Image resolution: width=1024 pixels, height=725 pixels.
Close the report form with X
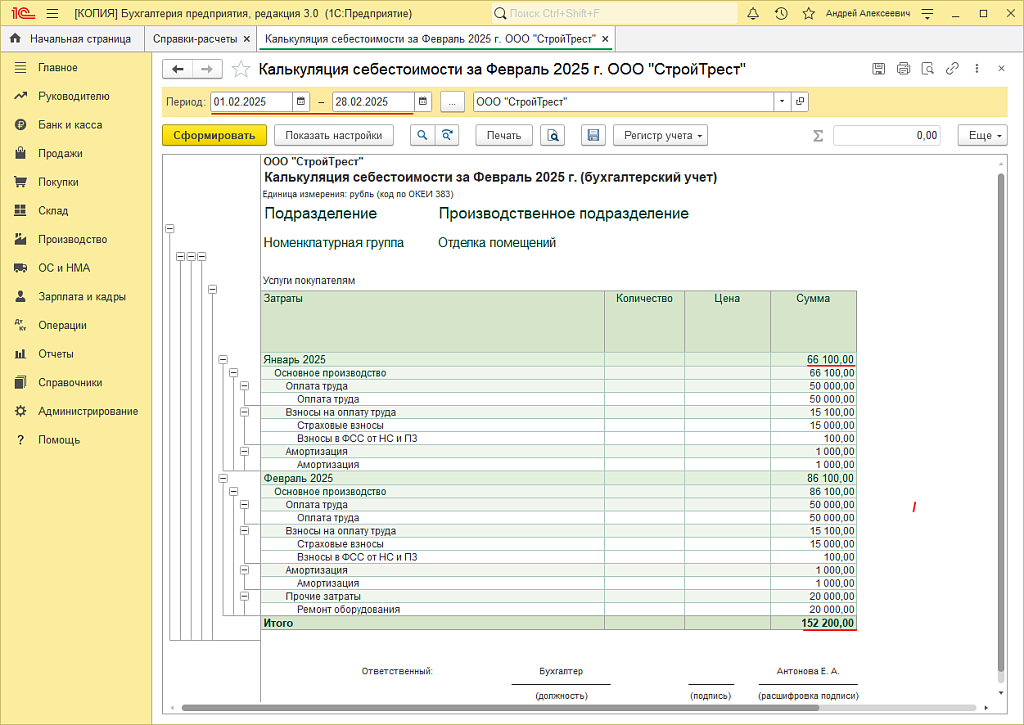coord(1001,69)
